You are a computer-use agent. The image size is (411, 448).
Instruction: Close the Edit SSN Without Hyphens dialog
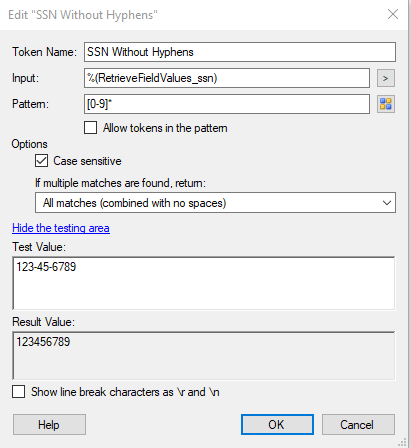pos(393,14)
